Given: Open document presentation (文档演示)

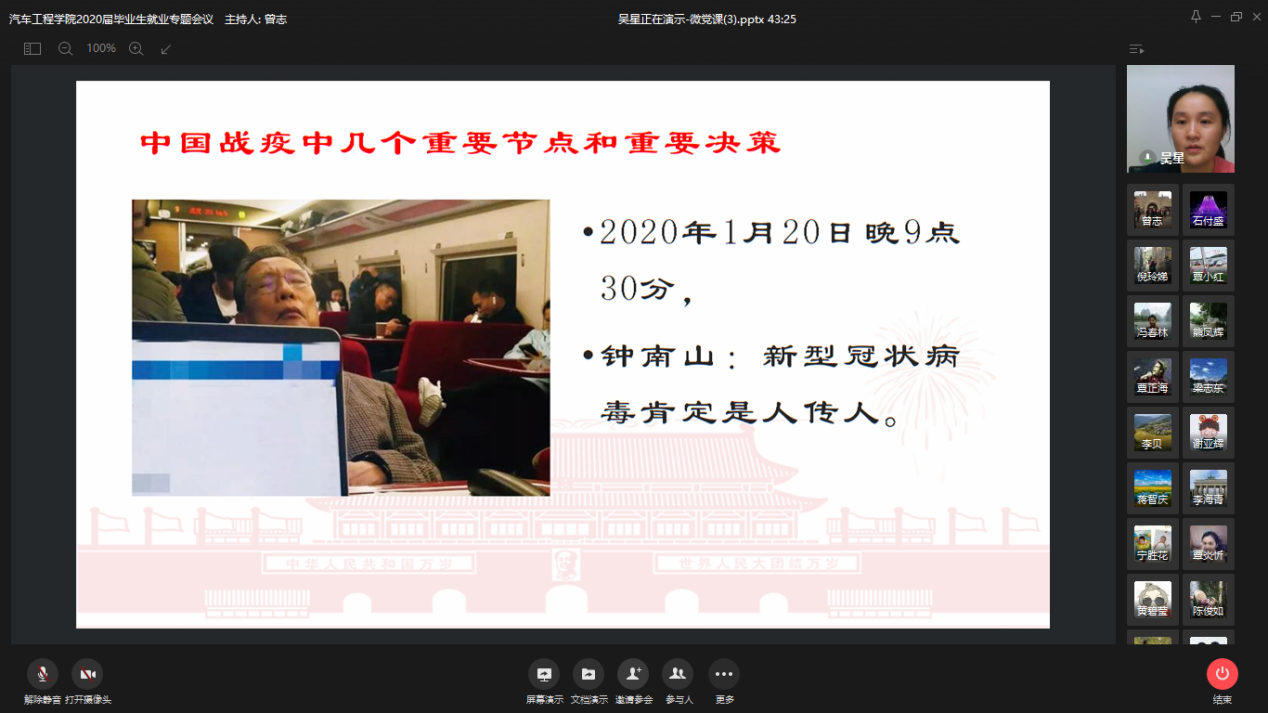Looking at the screenshot, I should coord(588,675).
